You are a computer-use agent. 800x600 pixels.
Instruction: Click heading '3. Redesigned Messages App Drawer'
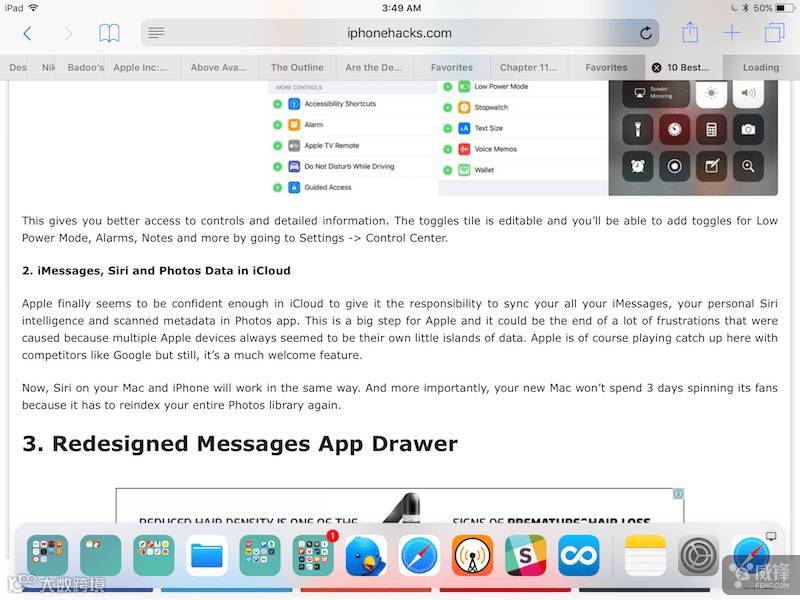pyautogui.click(x=240, y=444)
